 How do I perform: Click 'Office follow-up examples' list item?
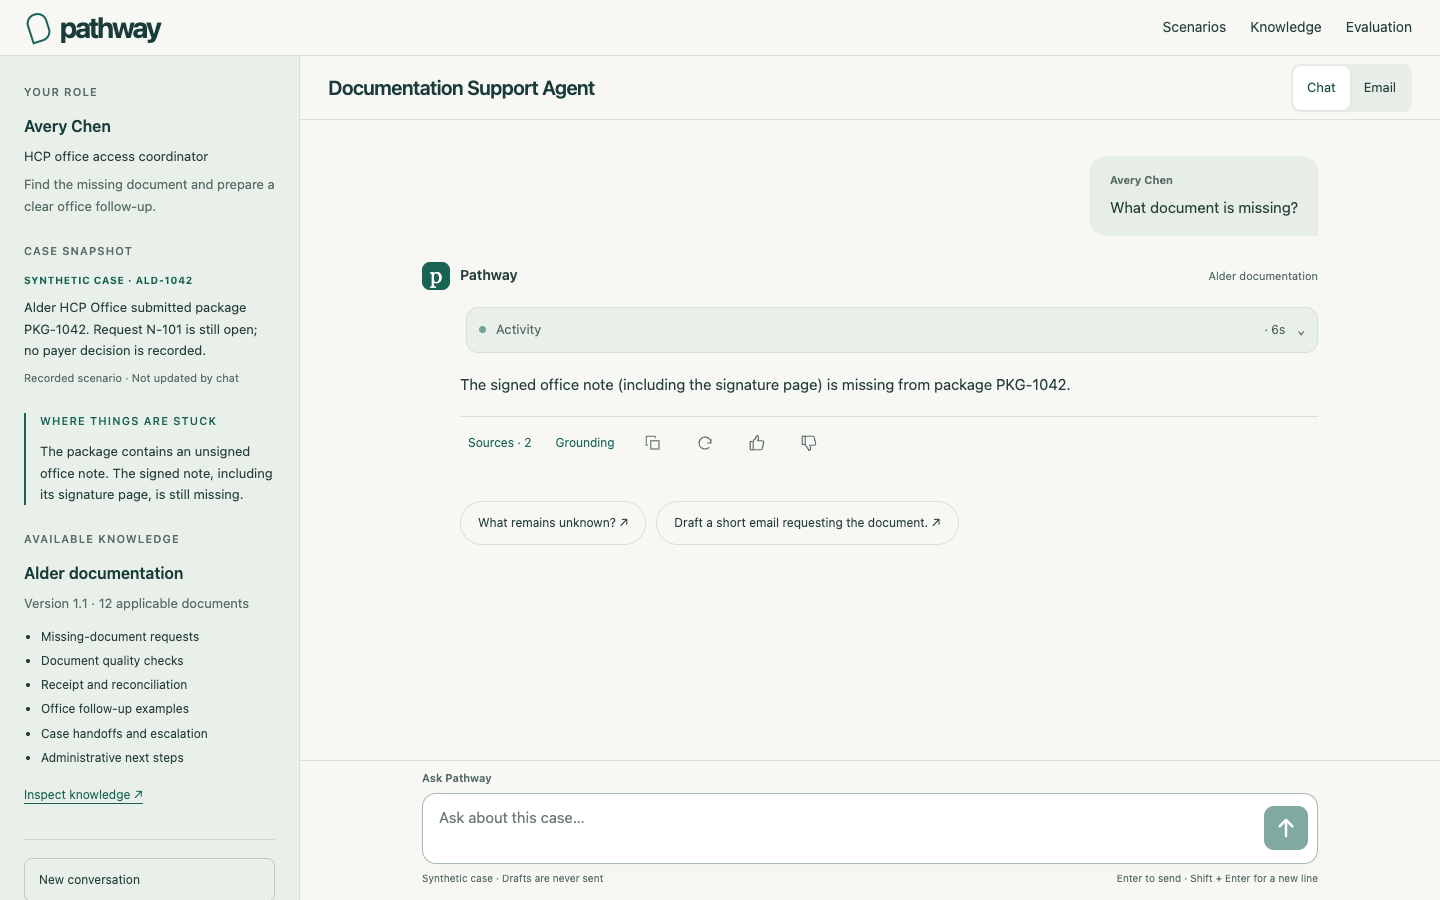(x=115, y=709)
